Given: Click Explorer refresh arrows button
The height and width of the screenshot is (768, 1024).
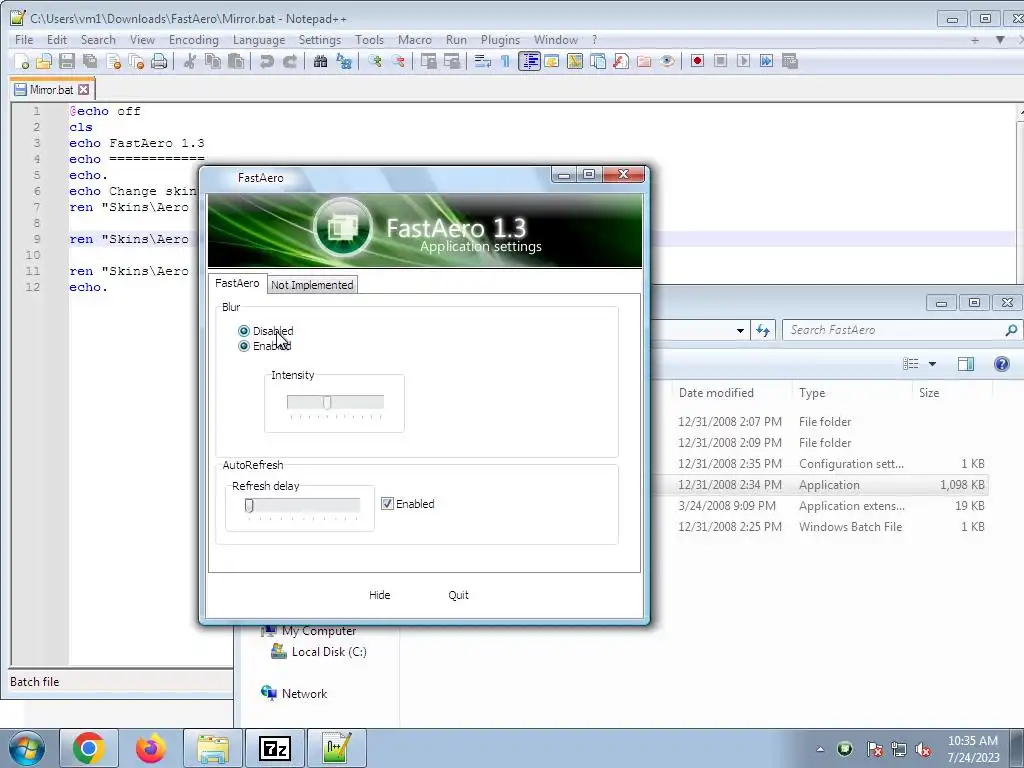Looking at the screenshot, I should click(x=763, y=330).
